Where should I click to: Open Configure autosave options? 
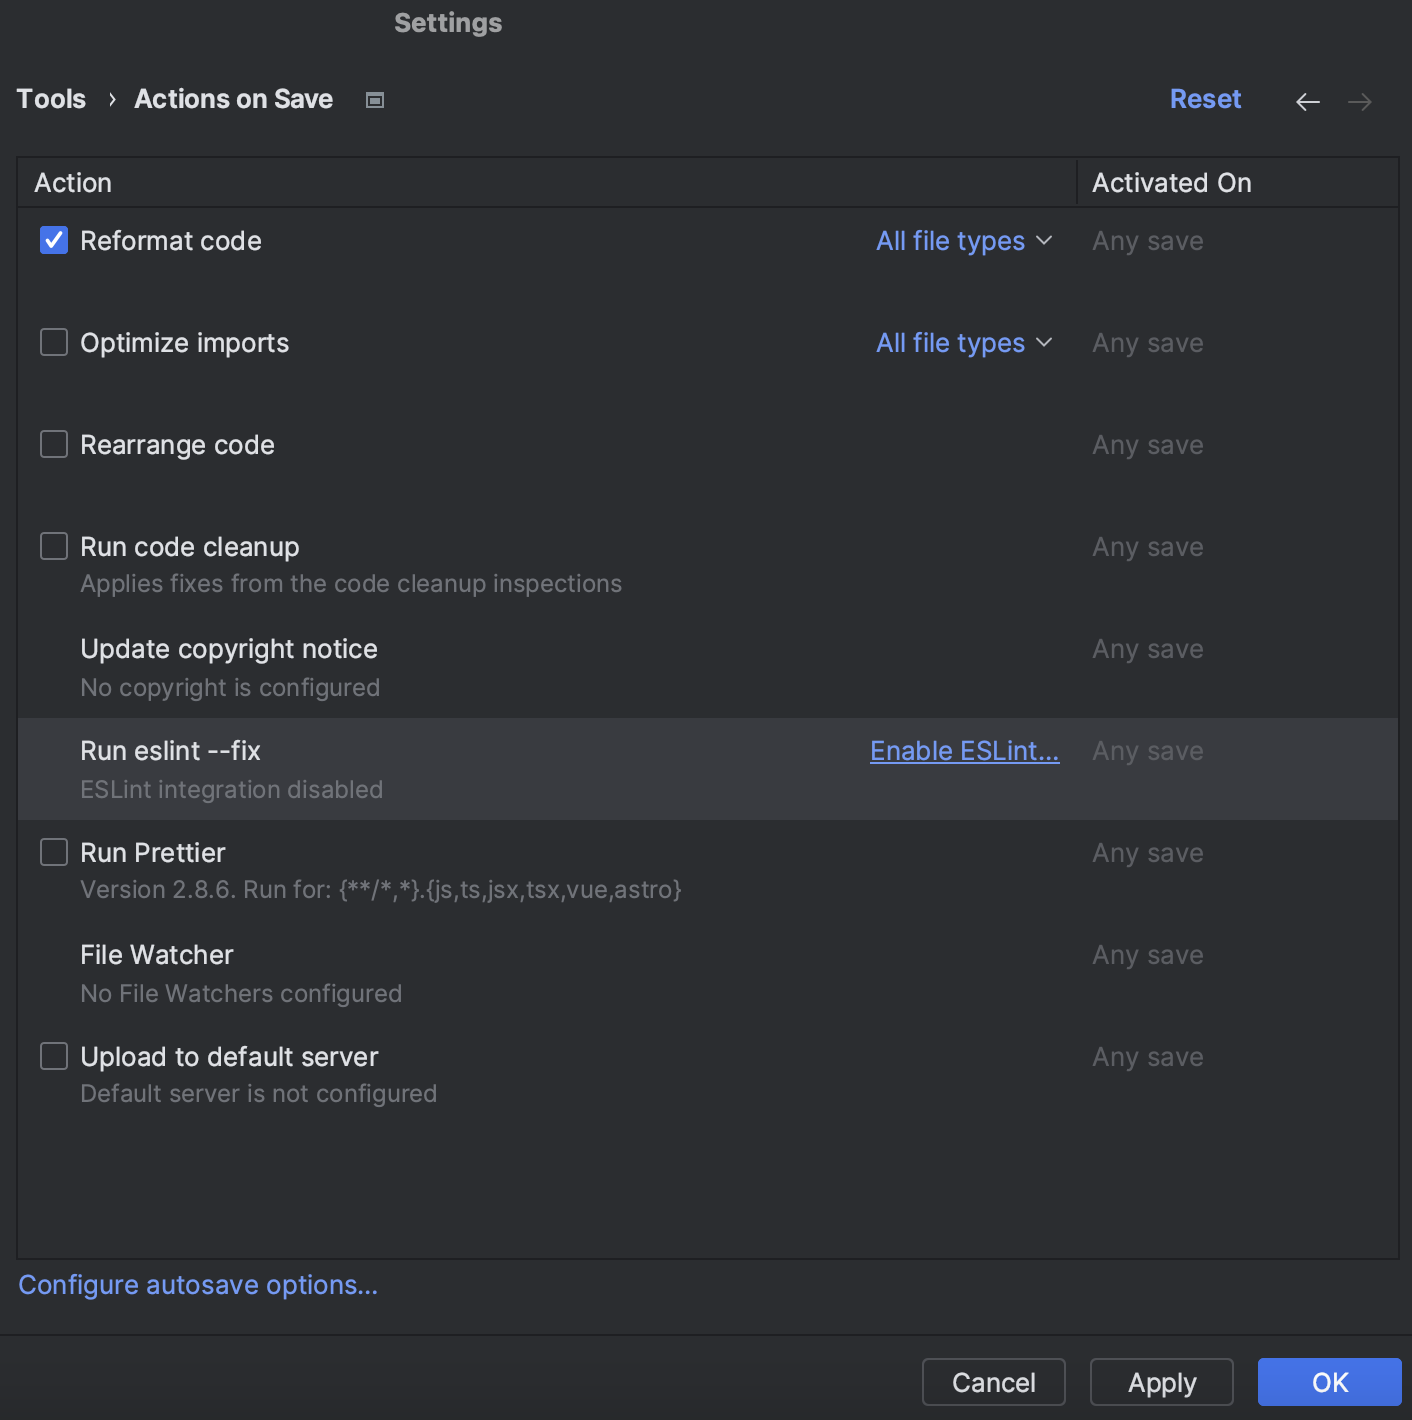point(198,1285)
